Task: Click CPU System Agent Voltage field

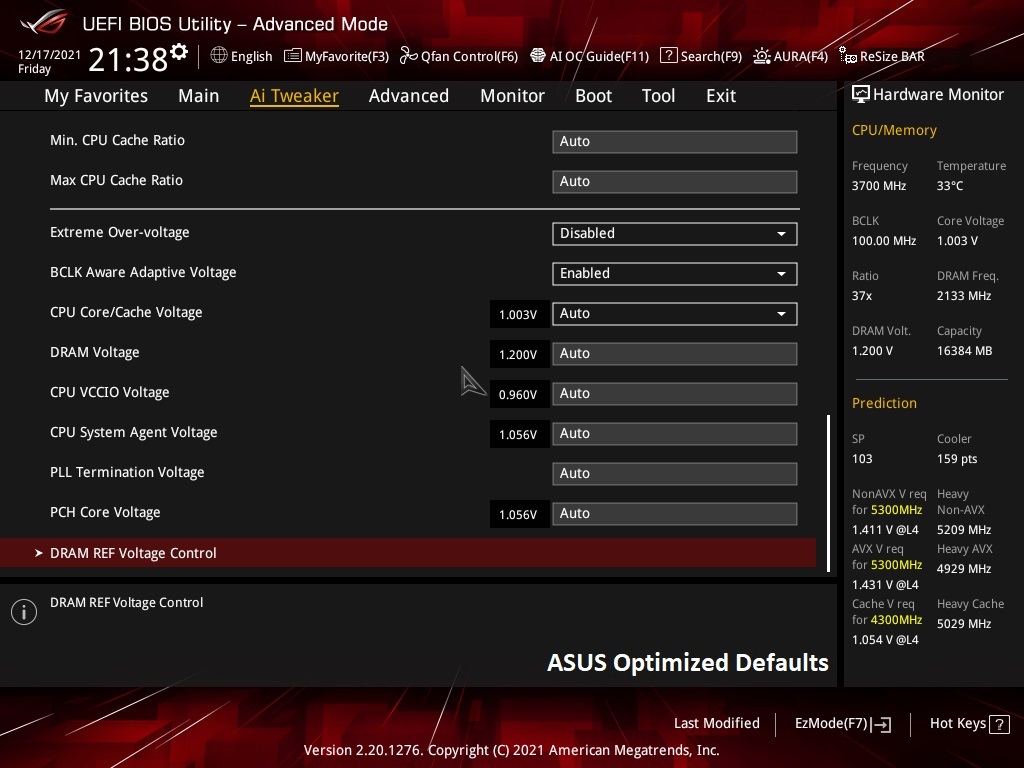Action: (675, 434)
